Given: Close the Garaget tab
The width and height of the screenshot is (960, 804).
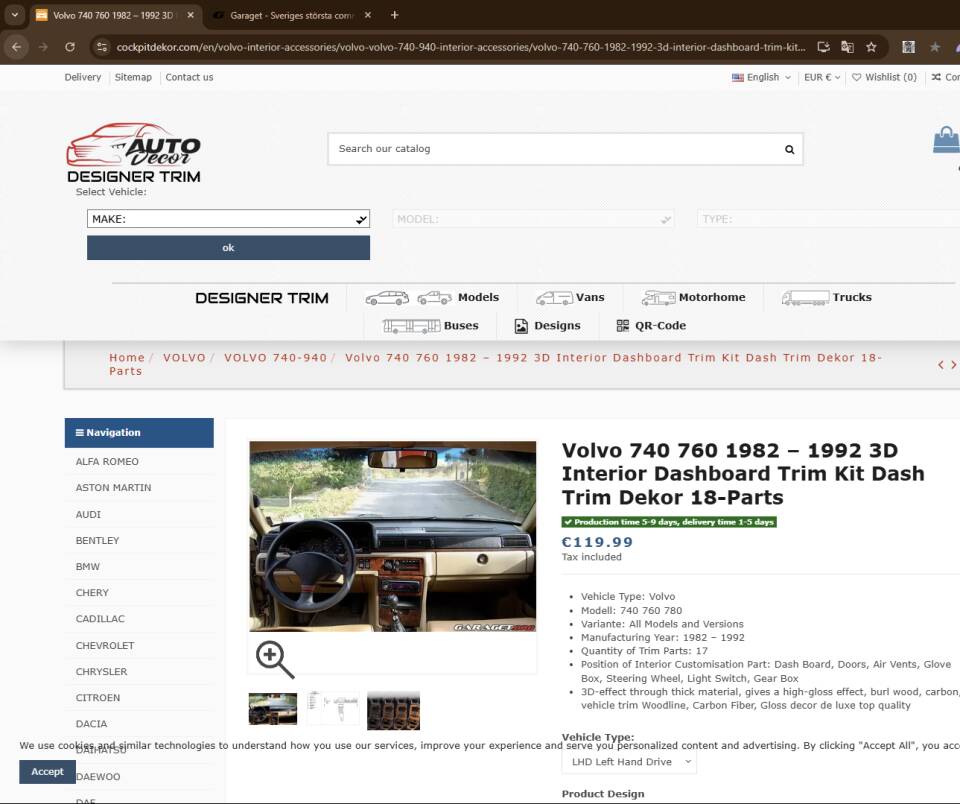Looking at the screenshot, I should pyautogui.click(x=367, y=15).
